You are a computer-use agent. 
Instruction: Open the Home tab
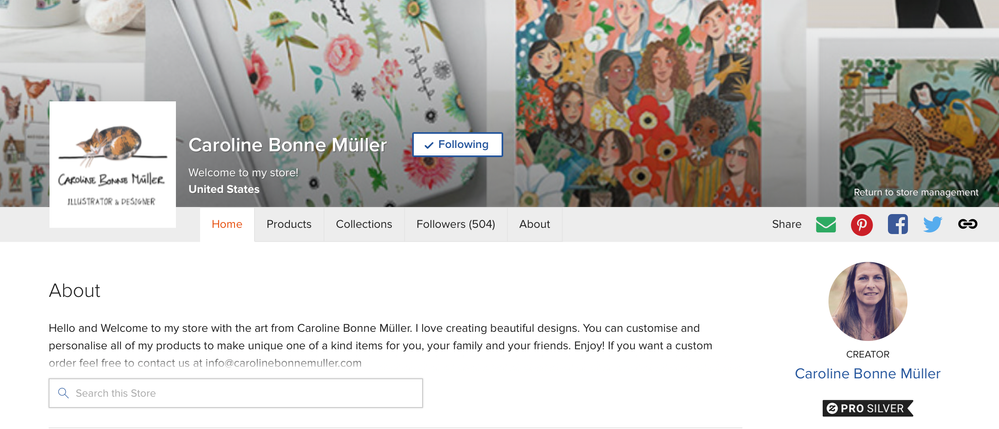[227, 224]
